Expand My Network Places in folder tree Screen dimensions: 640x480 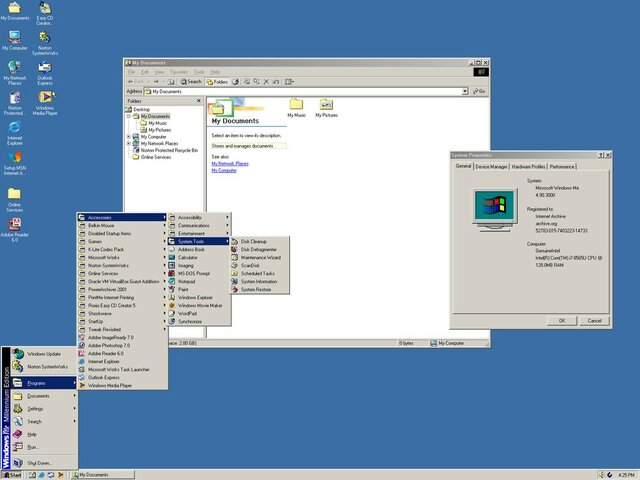tap(129, 144)
